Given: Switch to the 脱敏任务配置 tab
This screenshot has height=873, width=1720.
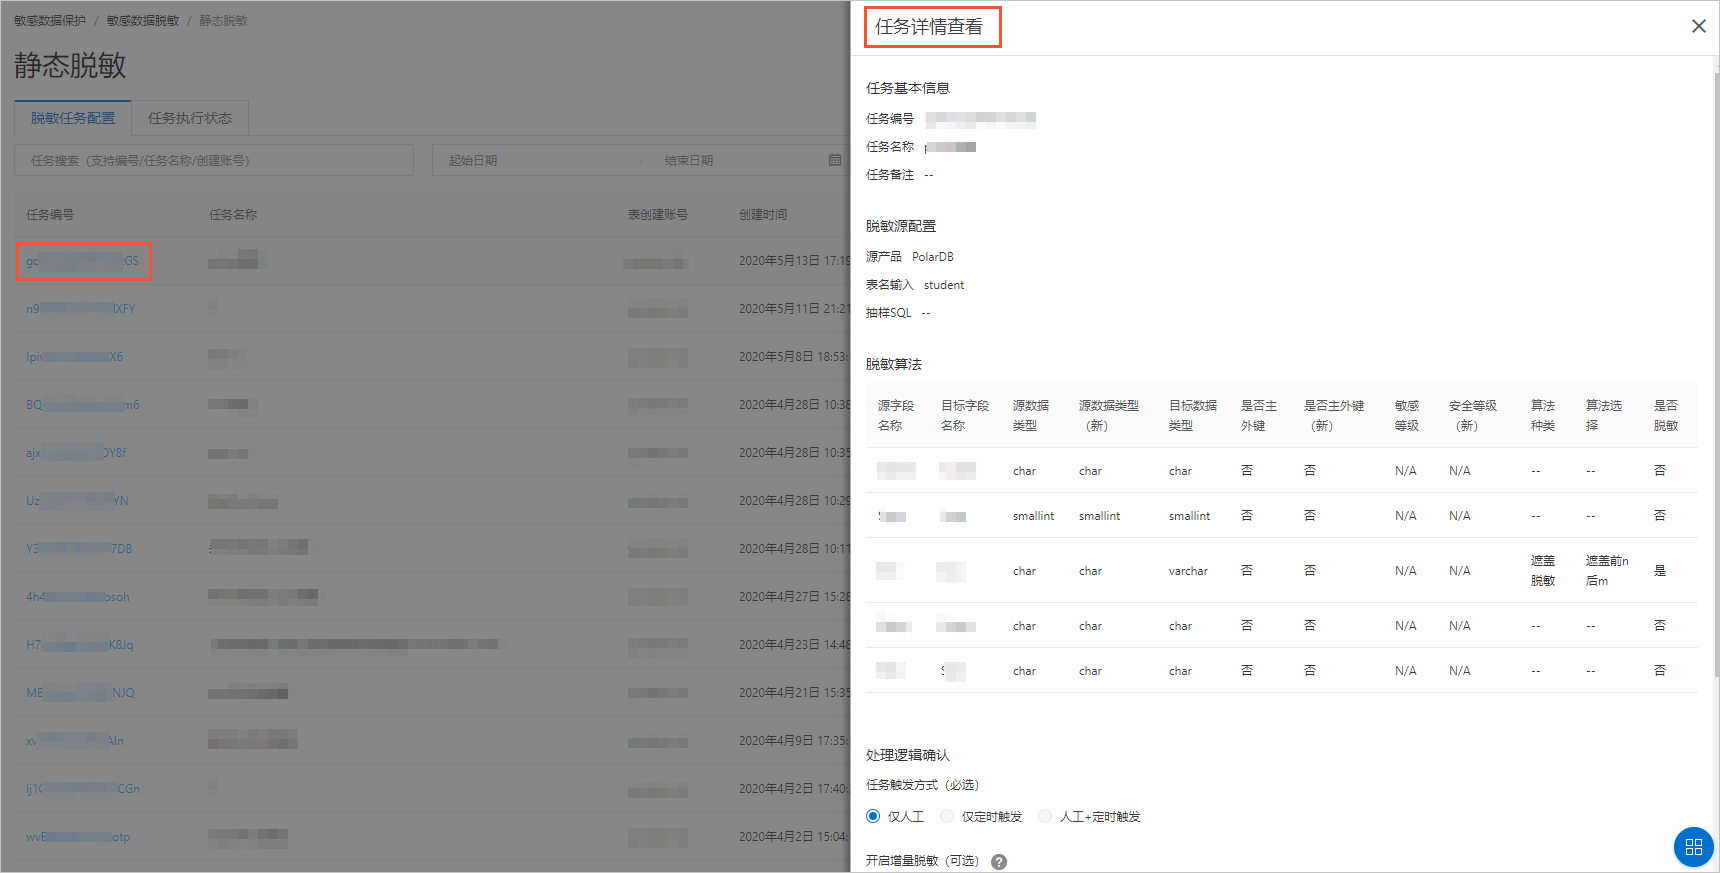Looking at the screenshot, I should tap(73, 118).
